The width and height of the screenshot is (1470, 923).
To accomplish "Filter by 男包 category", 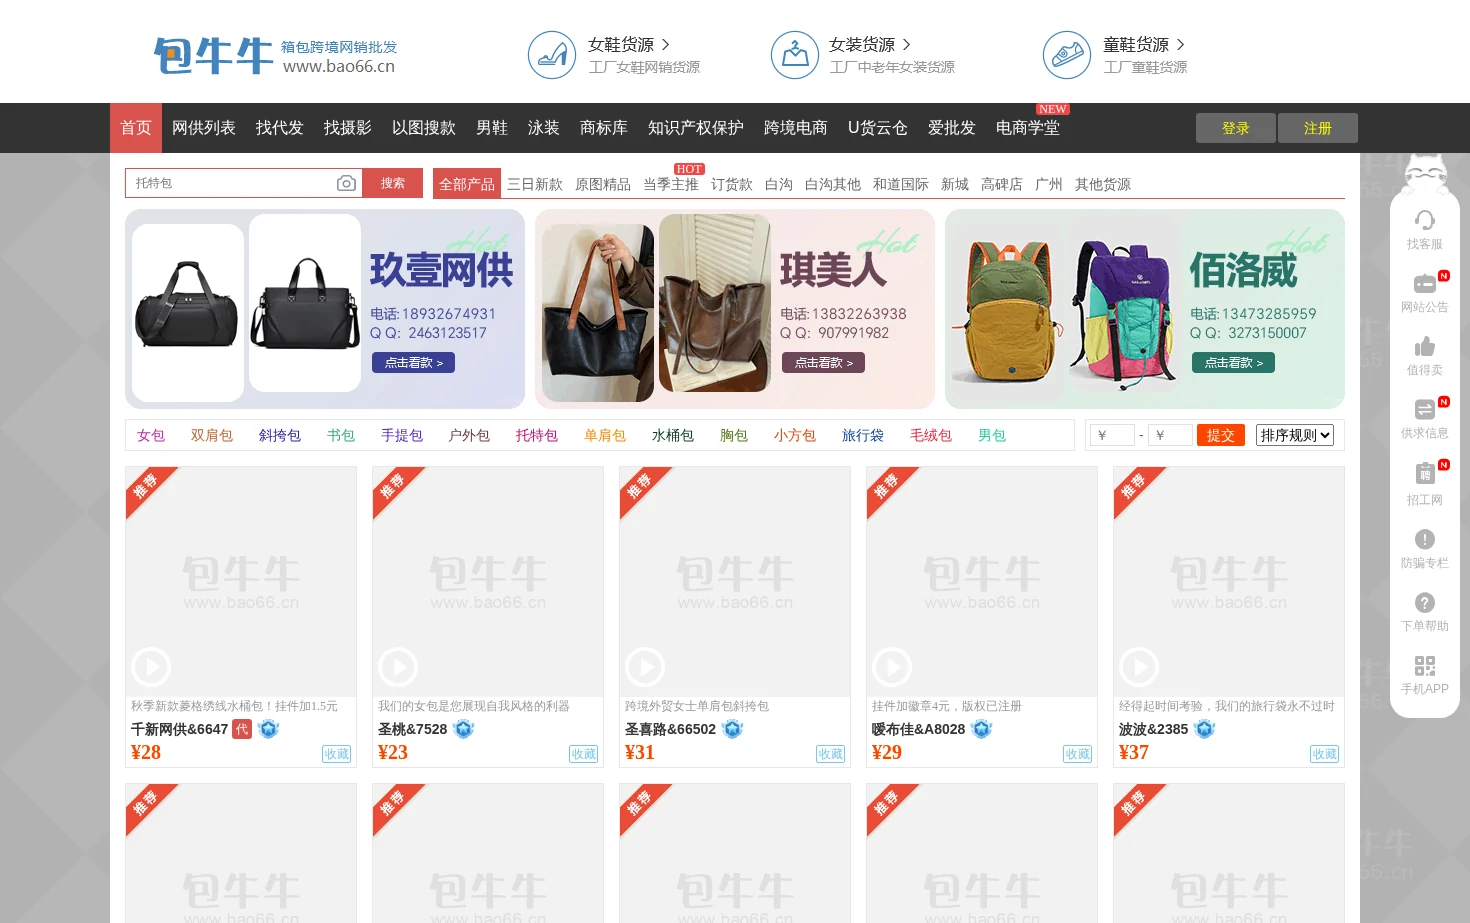I will 992,435.
